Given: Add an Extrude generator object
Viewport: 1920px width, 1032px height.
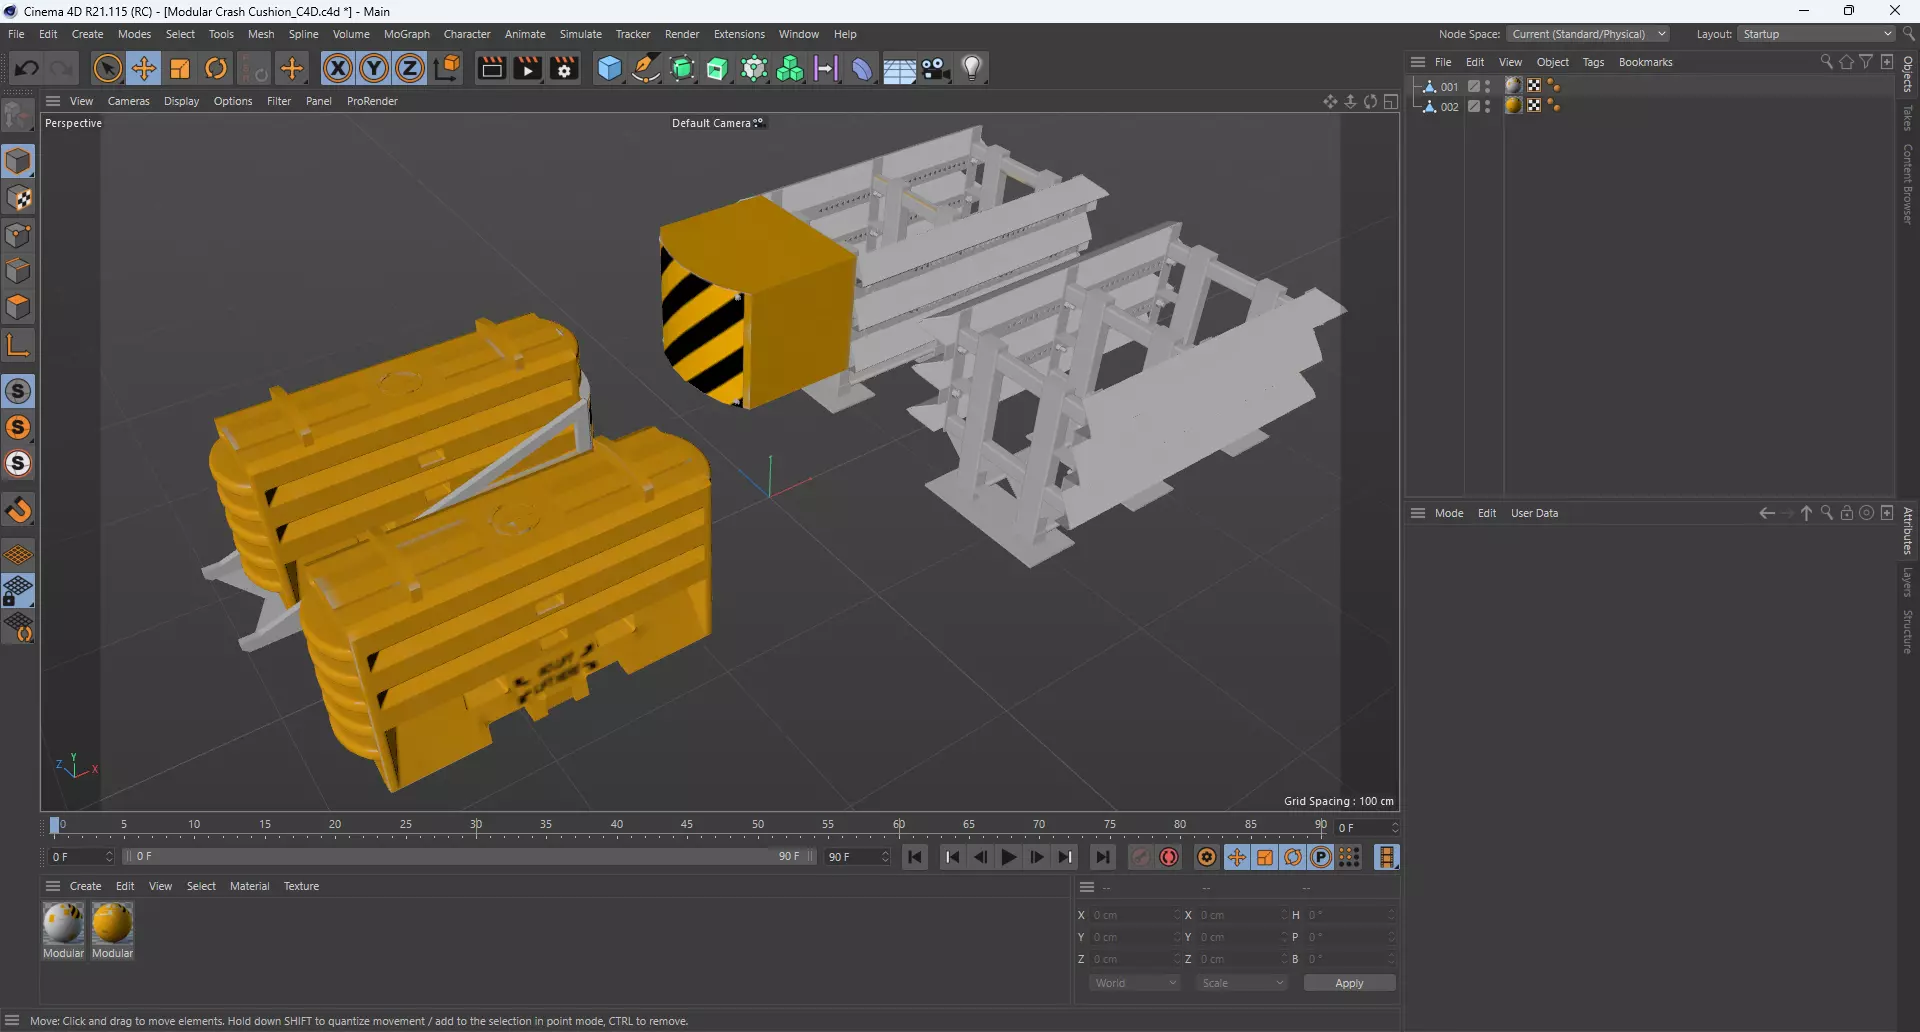Looking at the screenshot, I should click(x=718, y=68).
